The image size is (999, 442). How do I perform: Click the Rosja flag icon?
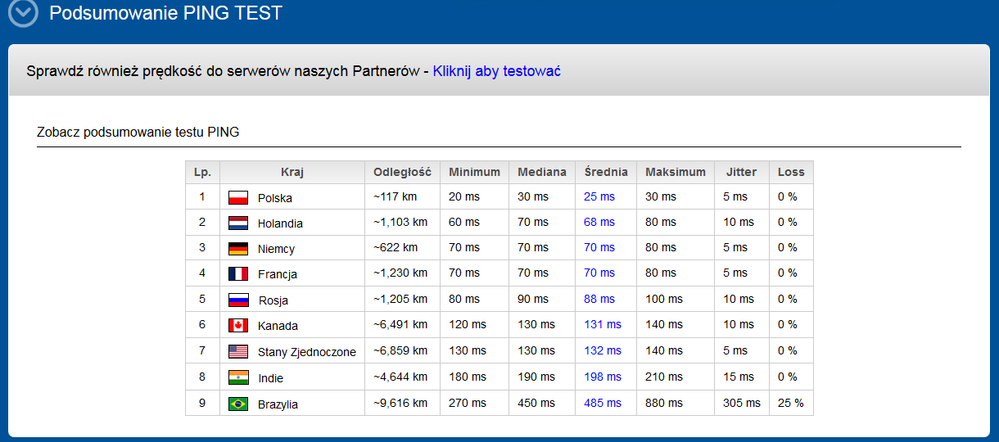(x=238, y=300)
